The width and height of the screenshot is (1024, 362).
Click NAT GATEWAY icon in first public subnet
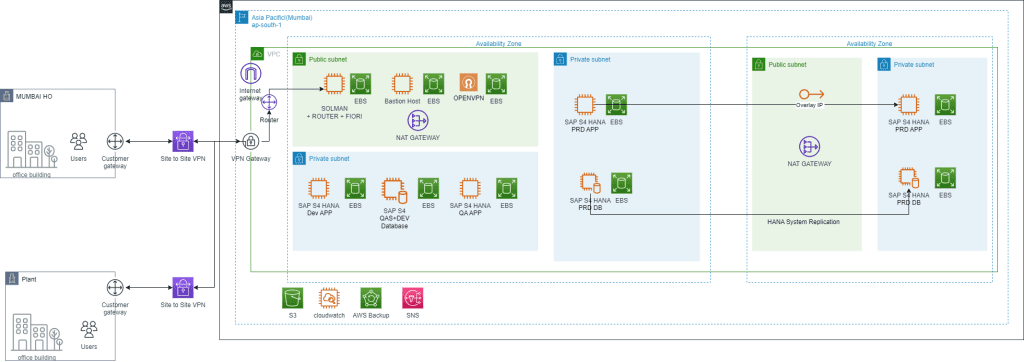(418, 120)
